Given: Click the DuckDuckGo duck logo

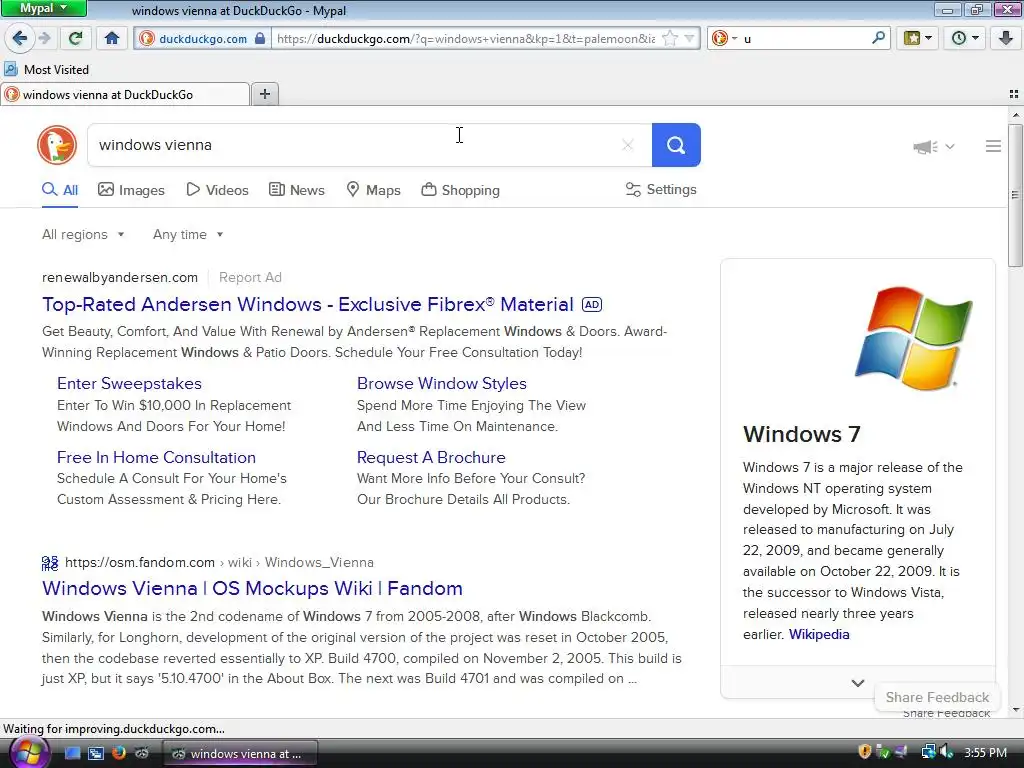Looking at the screenshot, I should coord(57,145).
